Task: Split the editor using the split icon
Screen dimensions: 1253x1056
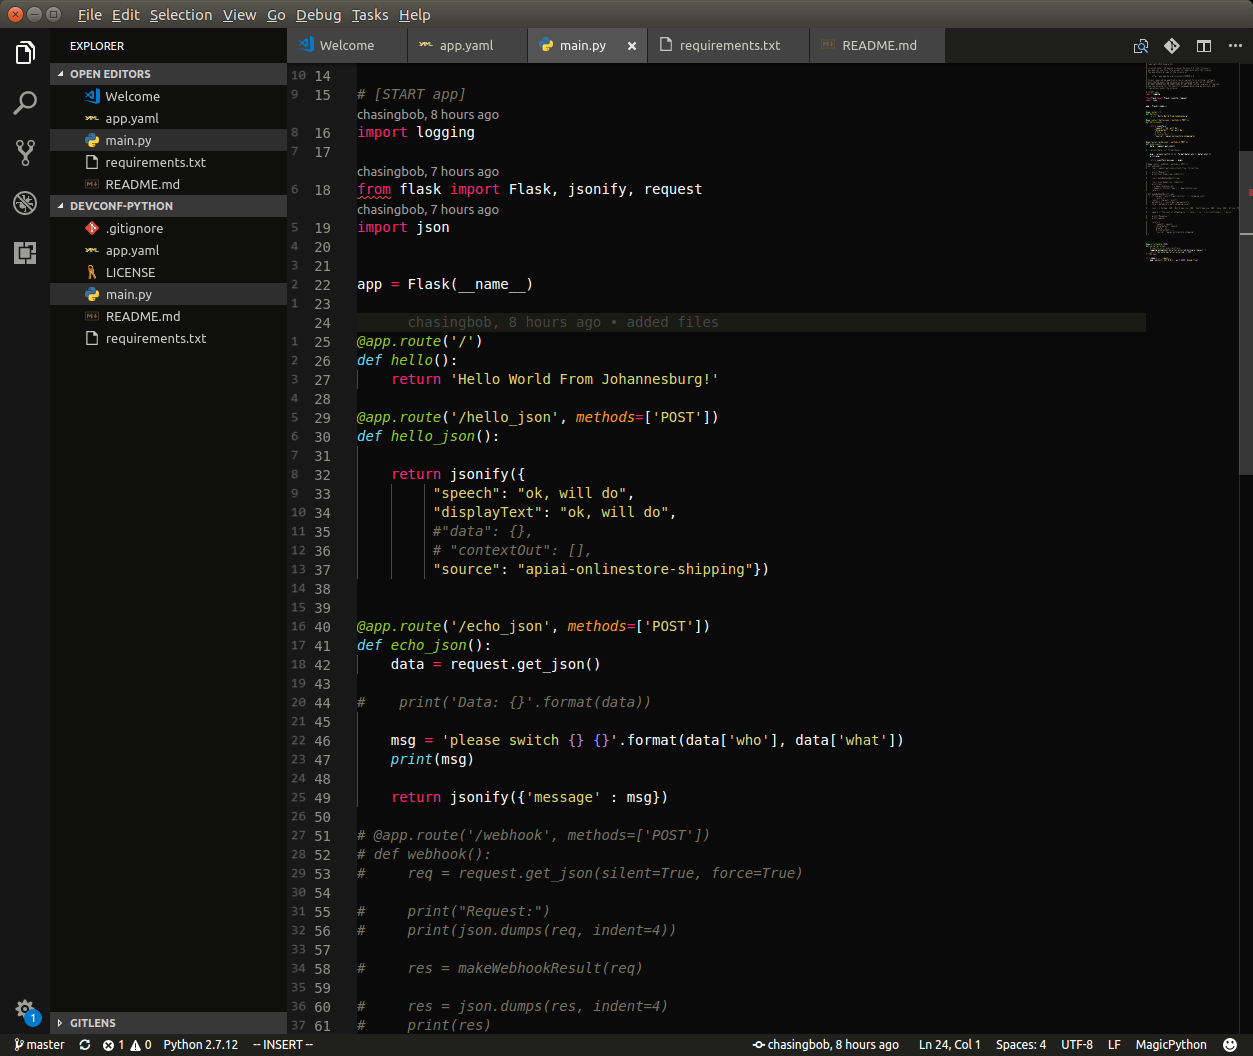Action: [x=1203, y=45]
